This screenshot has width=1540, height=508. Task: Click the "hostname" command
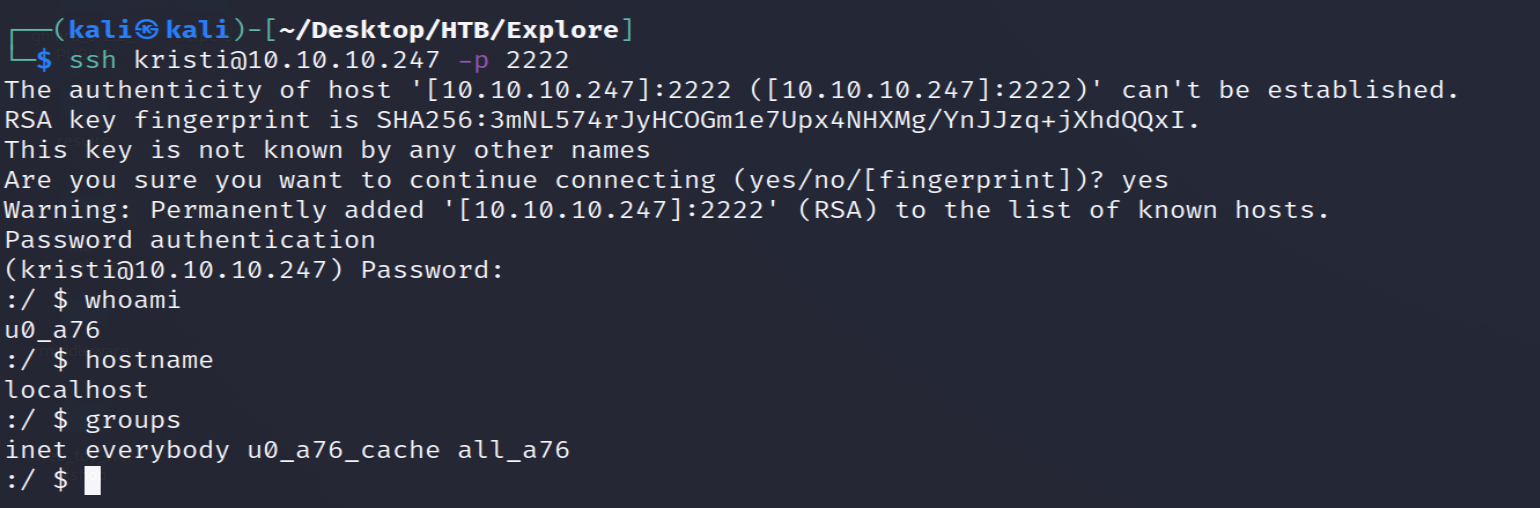149,360
